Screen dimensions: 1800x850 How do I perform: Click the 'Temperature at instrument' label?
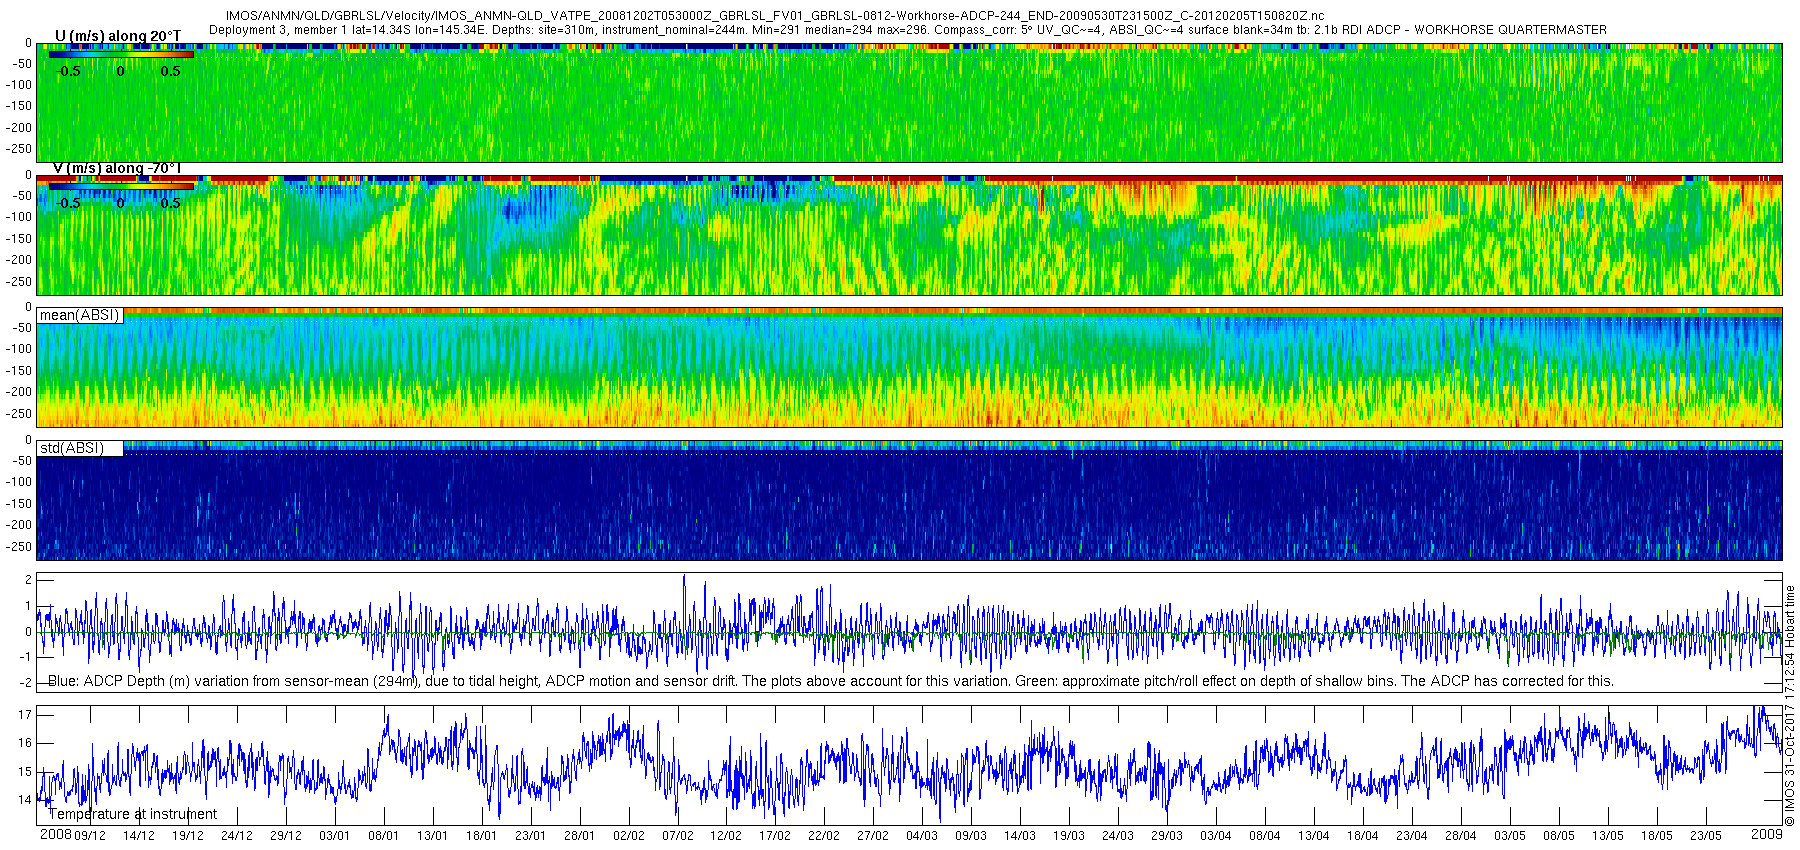coord(132,814)
